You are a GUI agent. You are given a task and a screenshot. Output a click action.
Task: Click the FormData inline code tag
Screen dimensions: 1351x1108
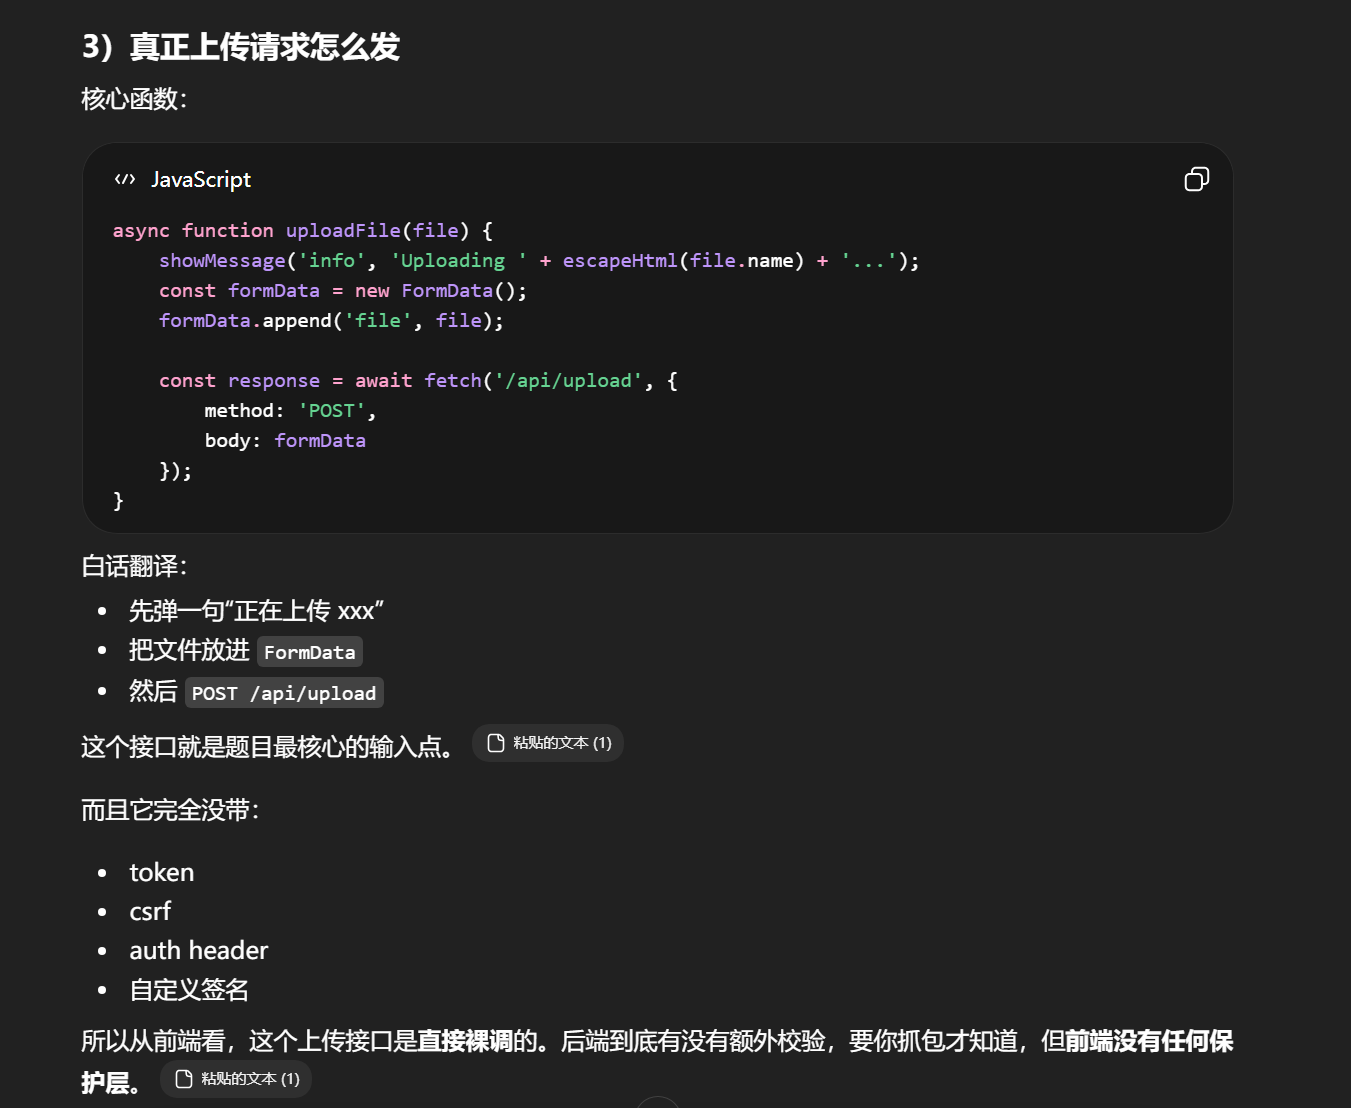(x=309, y=652)
